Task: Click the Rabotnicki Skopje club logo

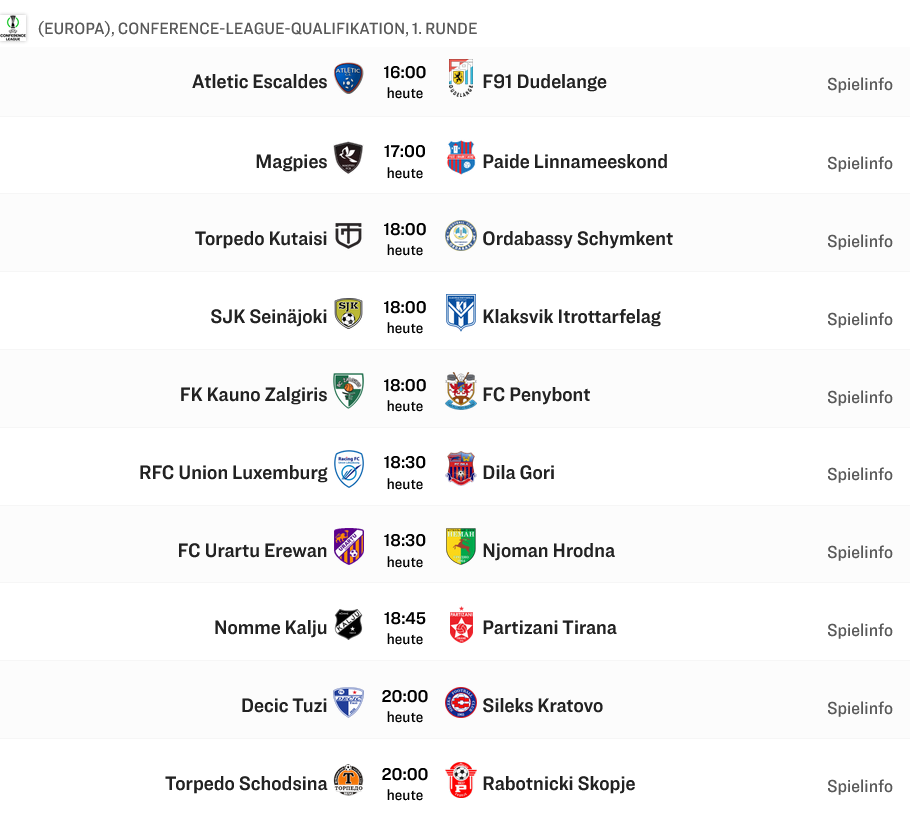Action: click(461, 780)
